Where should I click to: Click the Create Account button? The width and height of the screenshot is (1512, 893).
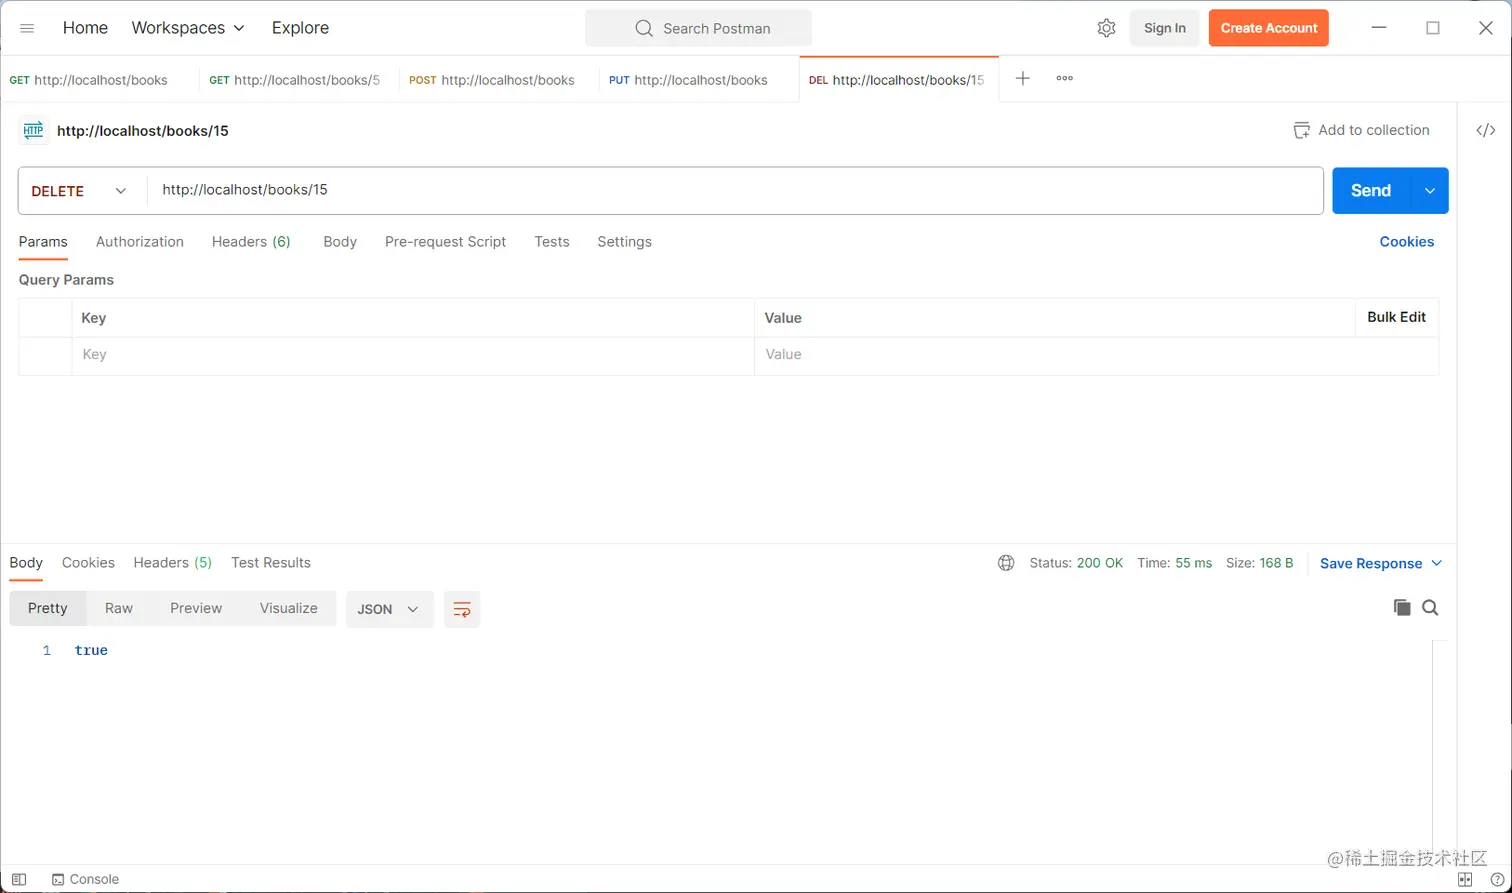[x=1268, y=28]
